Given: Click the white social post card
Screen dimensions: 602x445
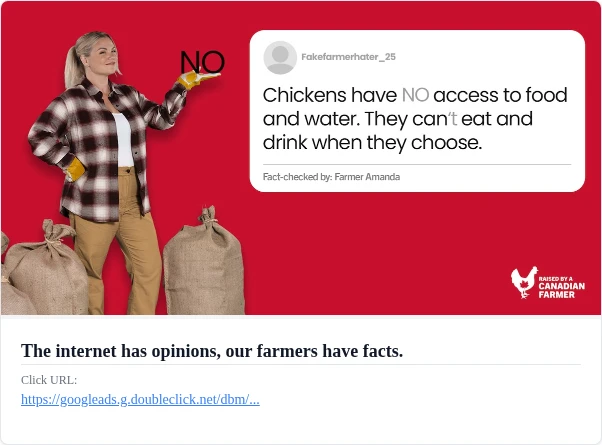Looking at the screenshot, I should pyautogui.click(x=417, y=111).
